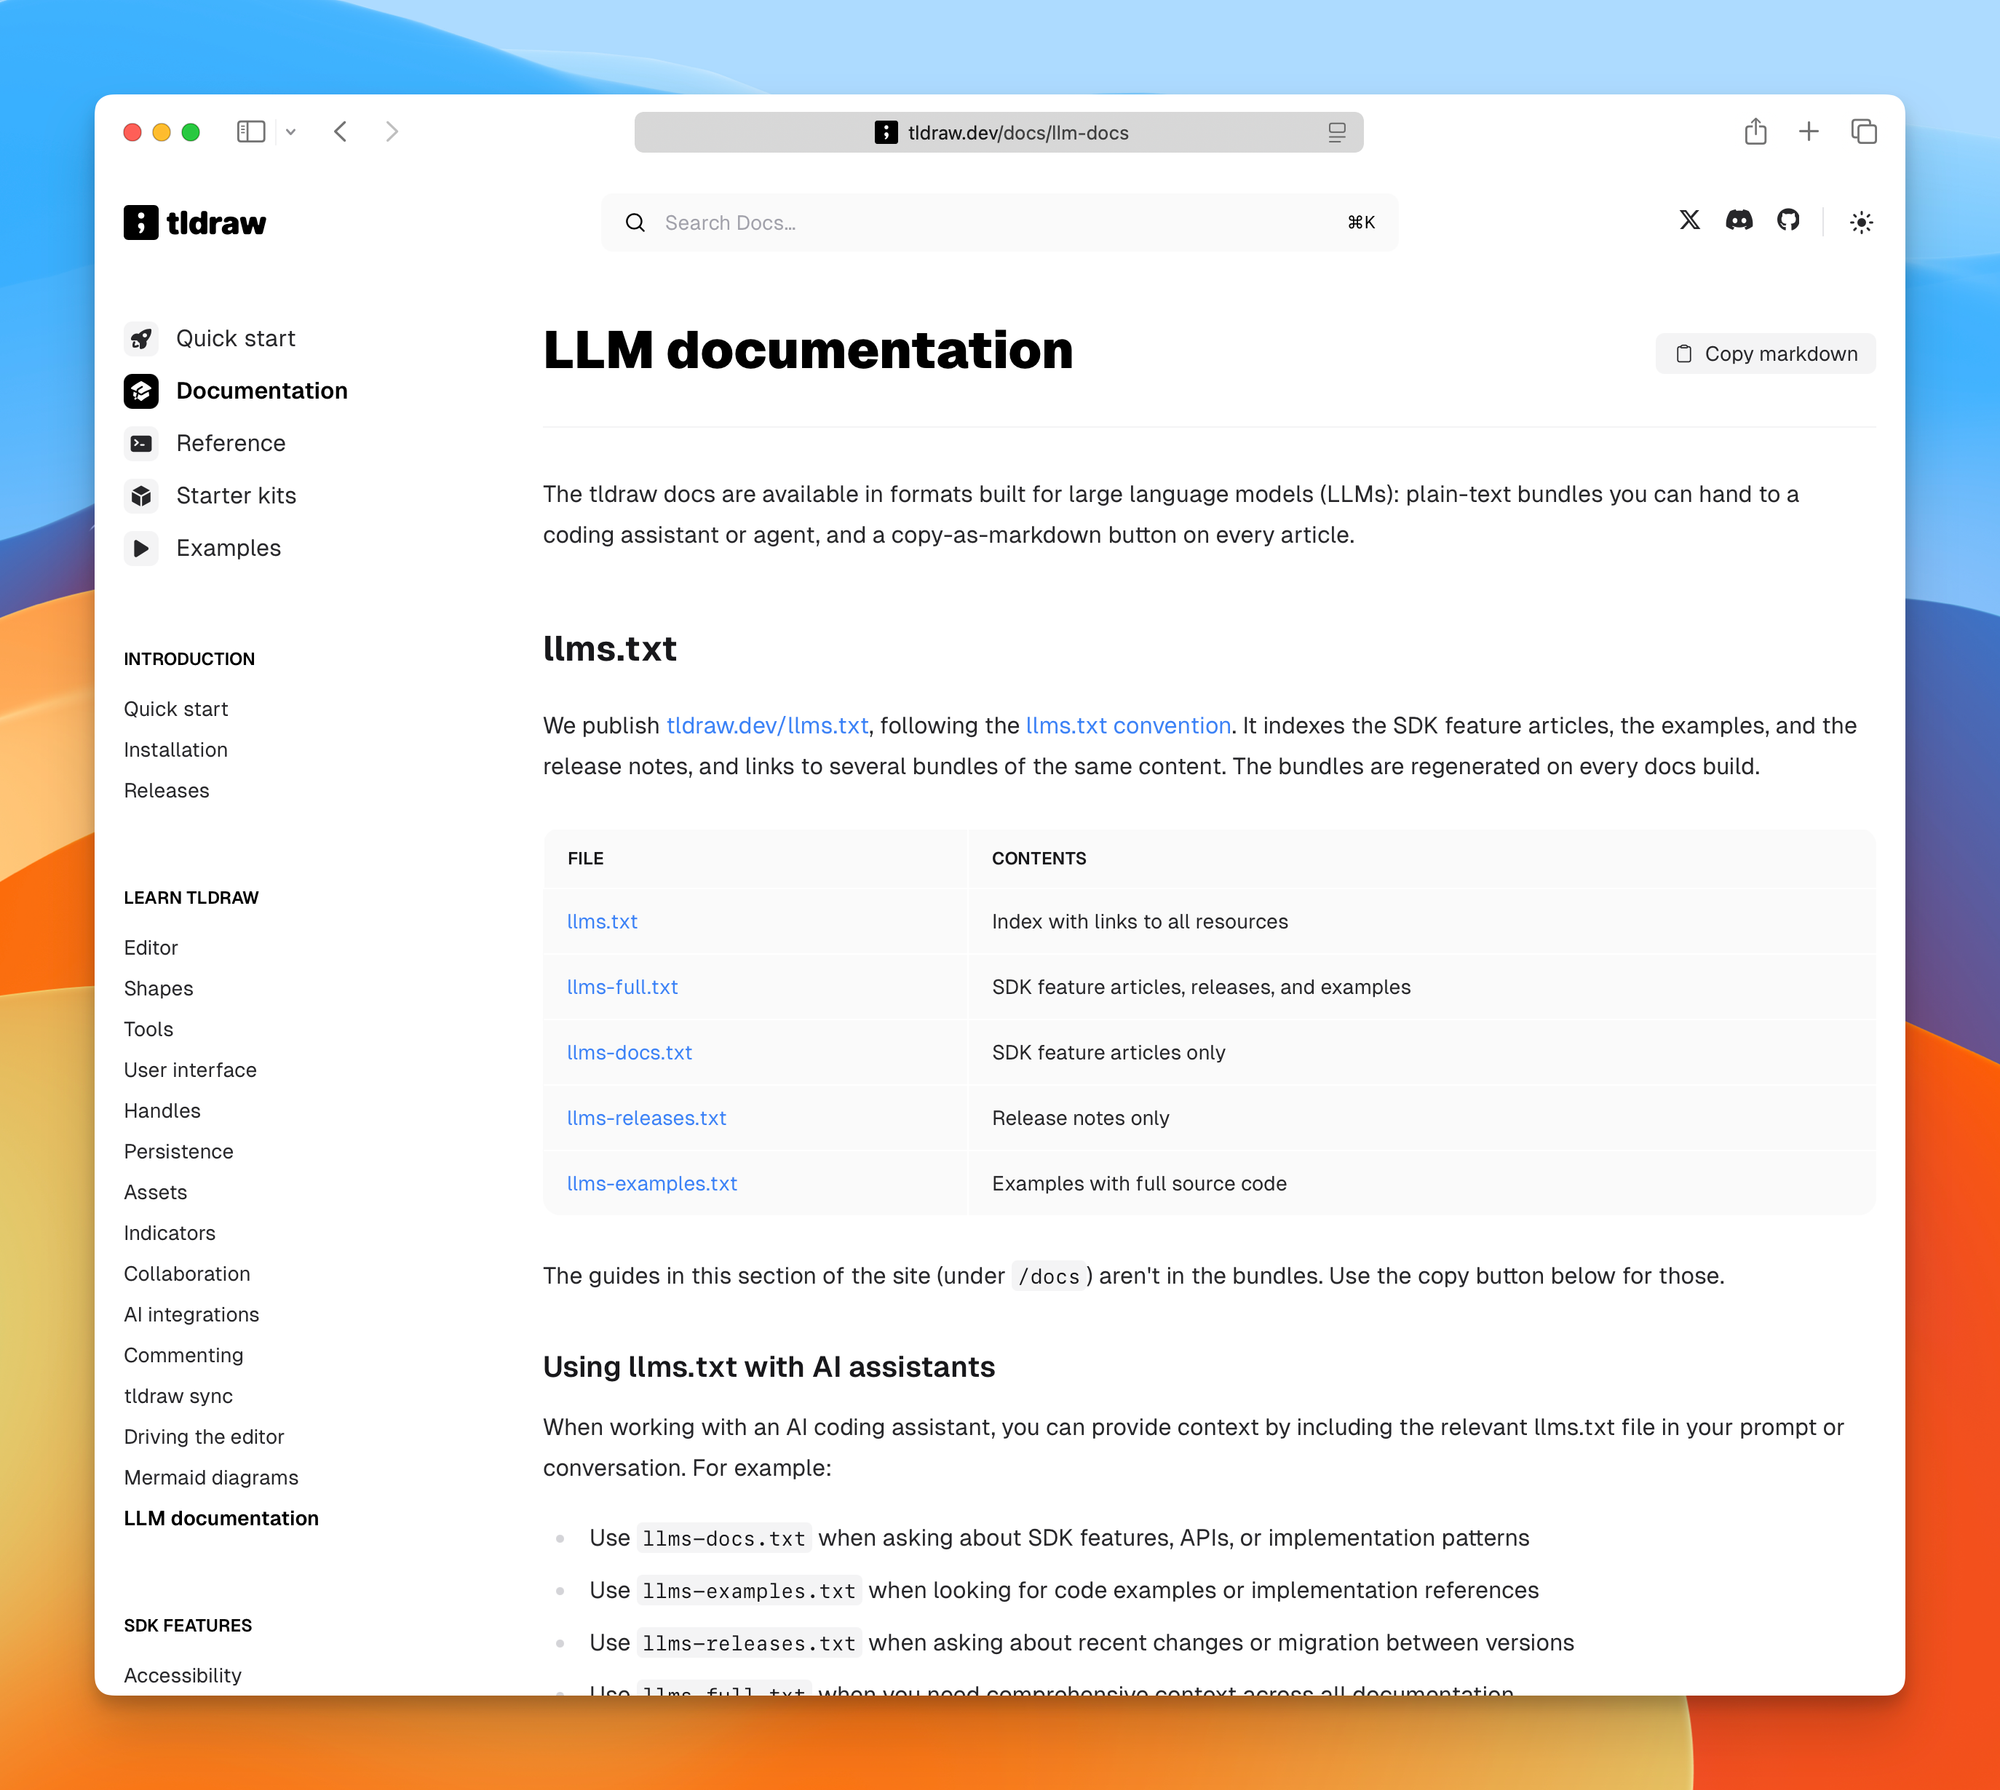Viewport: 2000px width, 1790px height.
Task: Open the Reference section
Action: (231, 443)
